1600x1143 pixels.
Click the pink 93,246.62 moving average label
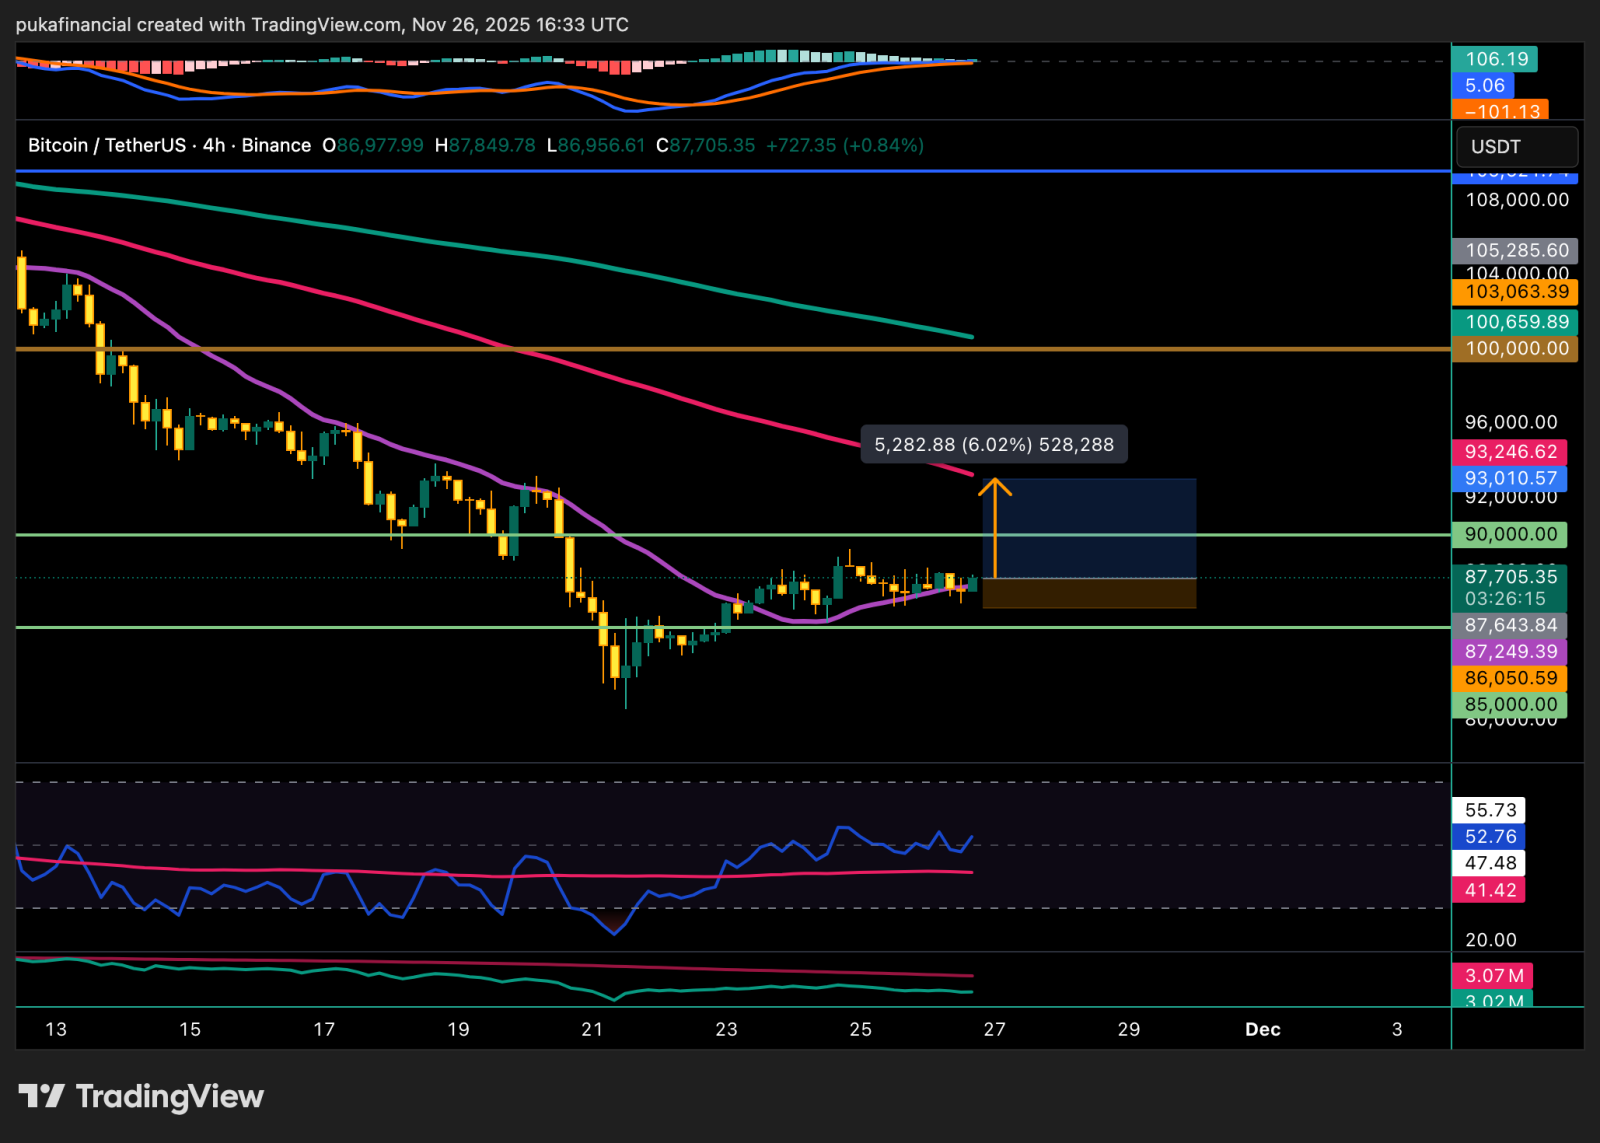pyautogui.click(x=1510, y=452)
